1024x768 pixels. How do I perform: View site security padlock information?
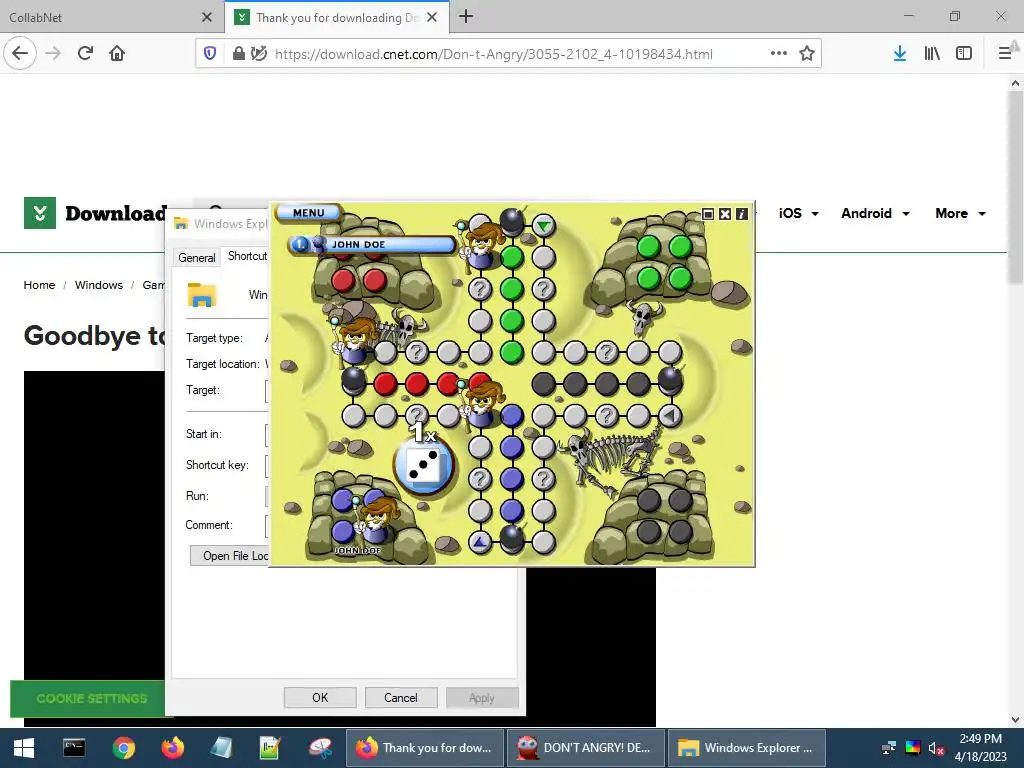tap(239, 54)
